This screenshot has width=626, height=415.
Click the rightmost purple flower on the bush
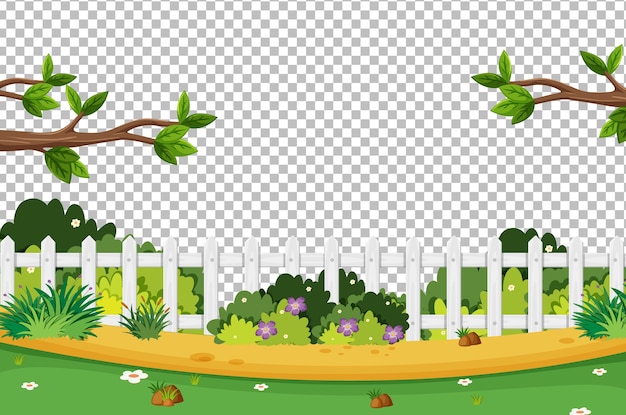pyautogui.click(x=394, y=334)
